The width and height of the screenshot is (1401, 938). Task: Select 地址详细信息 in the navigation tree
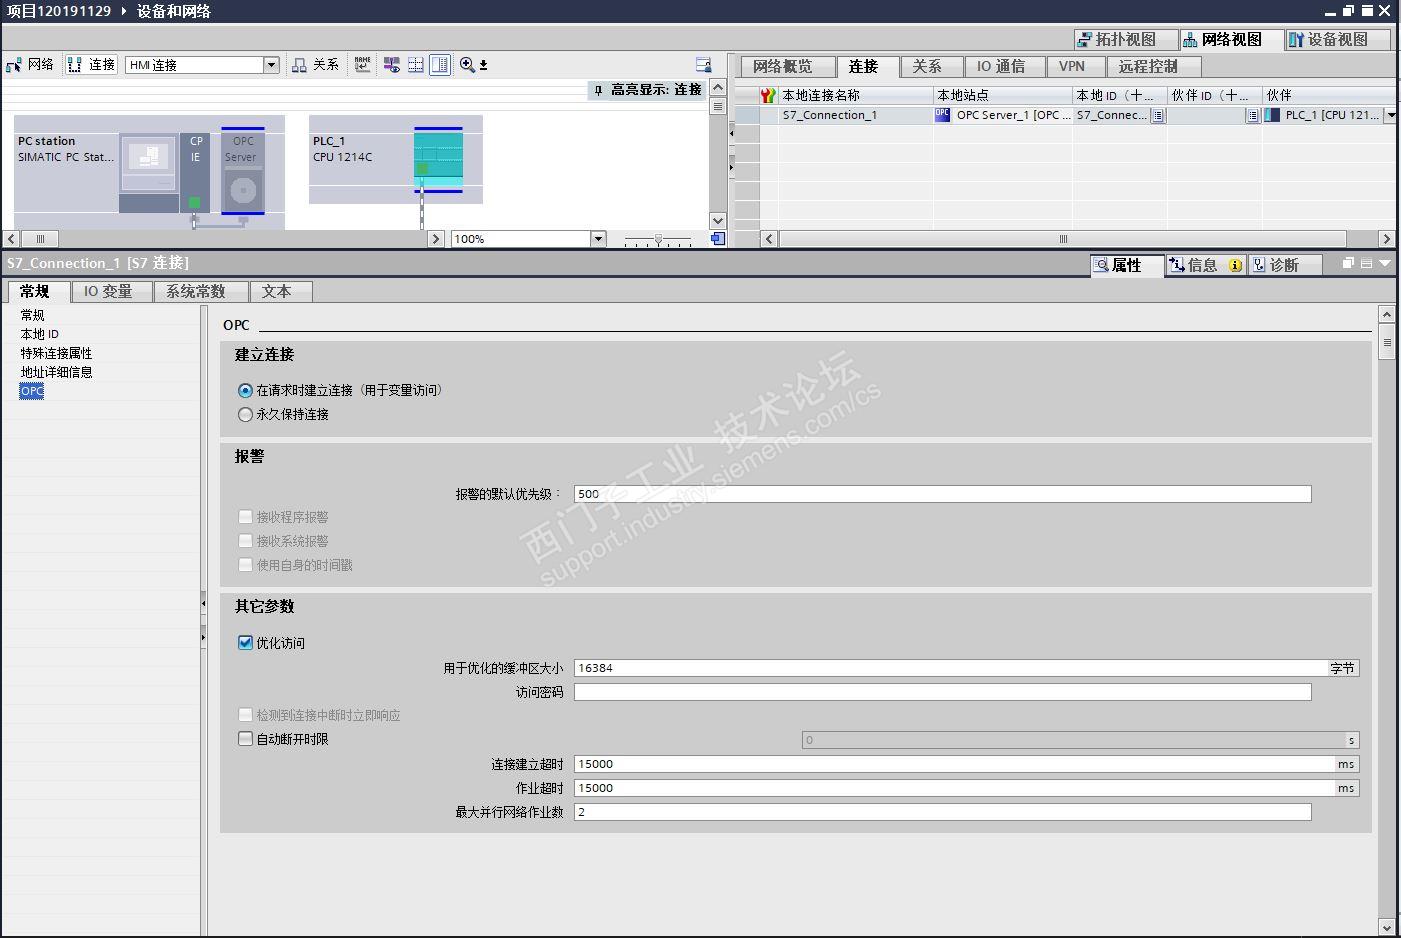point(56,372)
